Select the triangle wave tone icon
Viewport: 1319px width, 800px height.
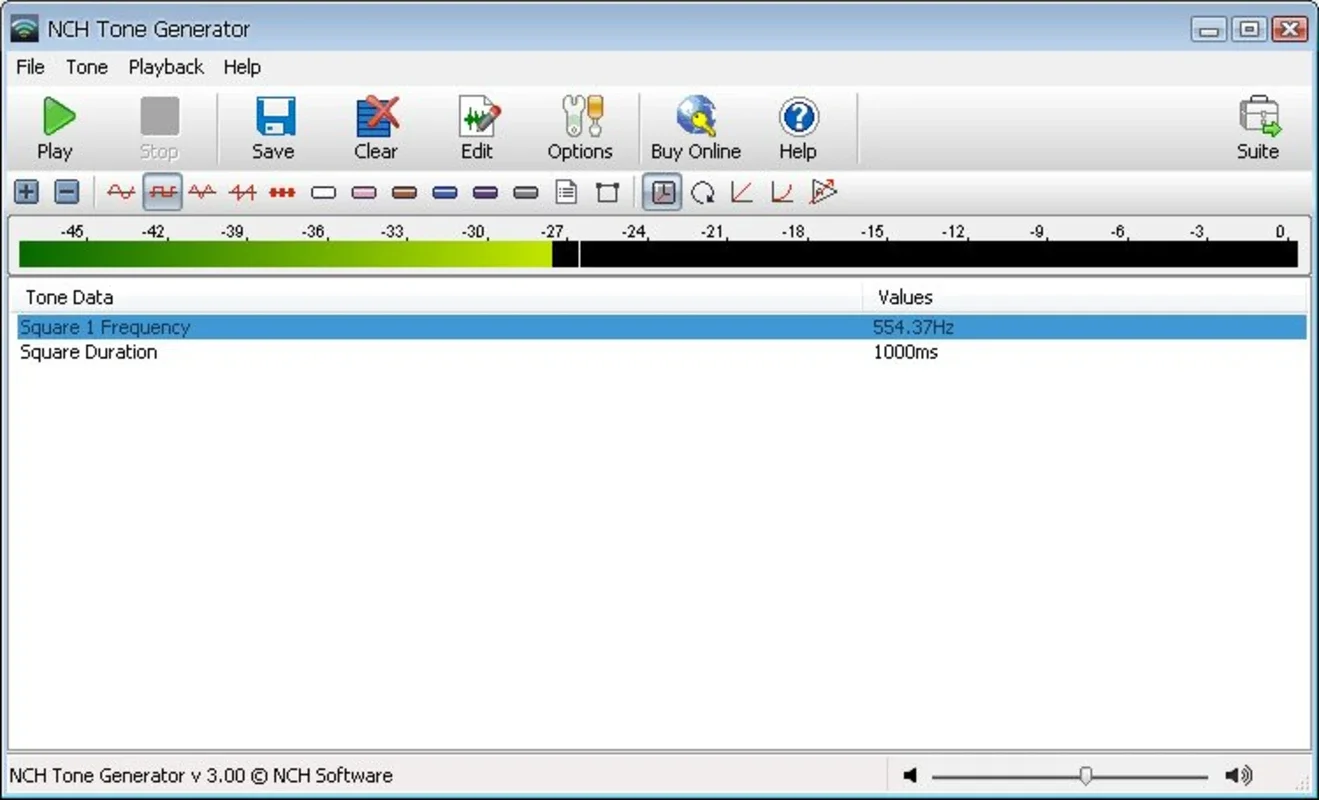pyautogui.click(x=202, y=192)
